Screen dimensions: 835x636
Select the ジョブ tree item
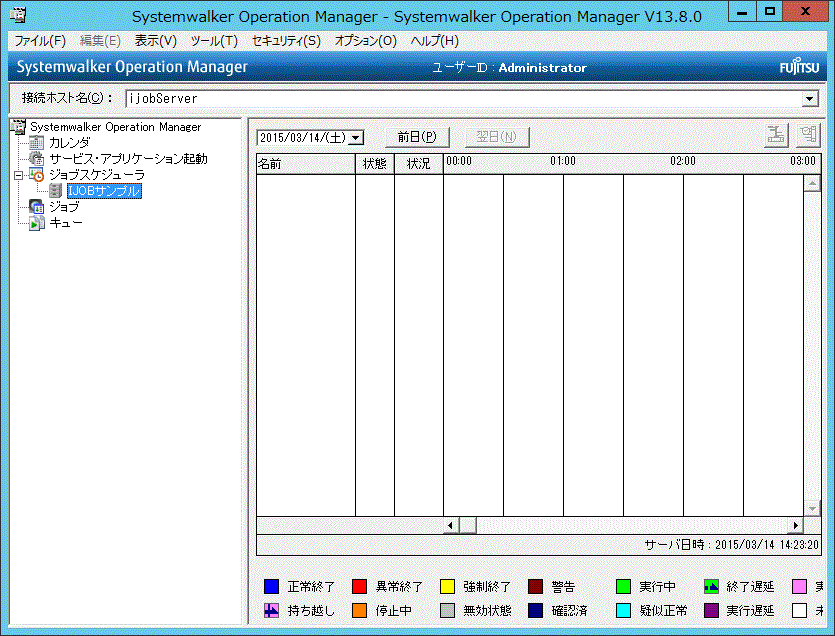[64, 207]
